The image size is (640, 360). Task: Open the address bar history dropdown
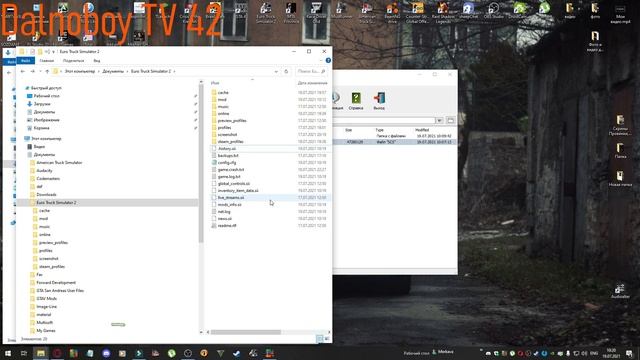(276, 71)
